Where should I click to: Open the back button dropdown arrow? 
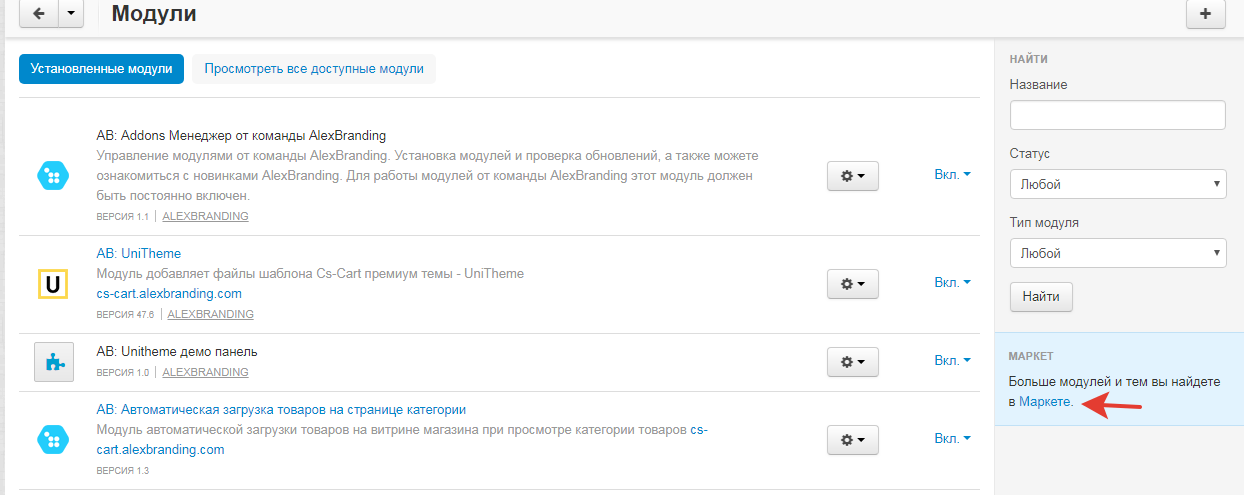[x=71, y=13]
